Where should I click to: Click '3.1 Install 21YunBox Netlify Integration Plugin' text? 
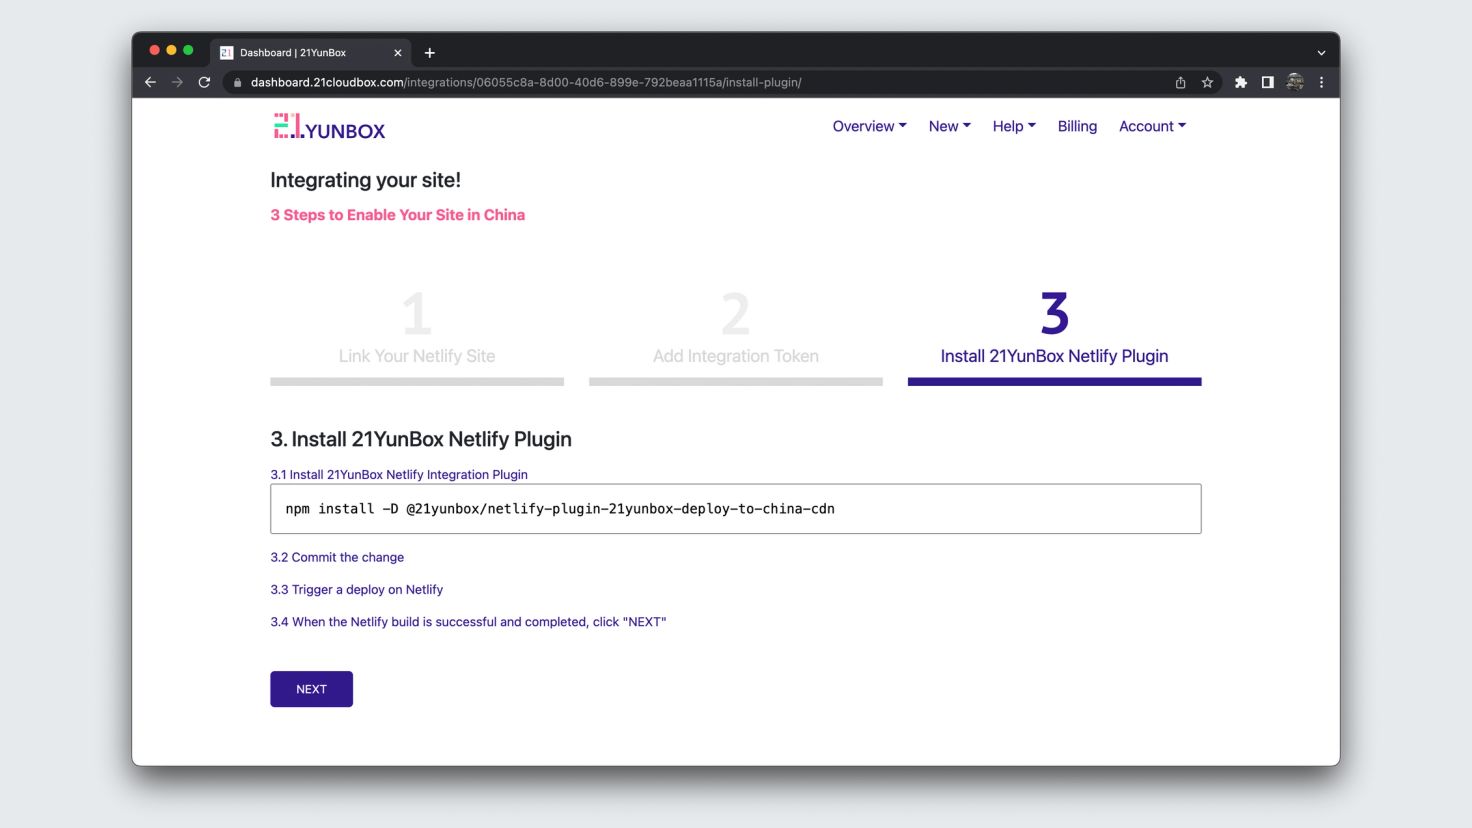(x=399, y=475)
